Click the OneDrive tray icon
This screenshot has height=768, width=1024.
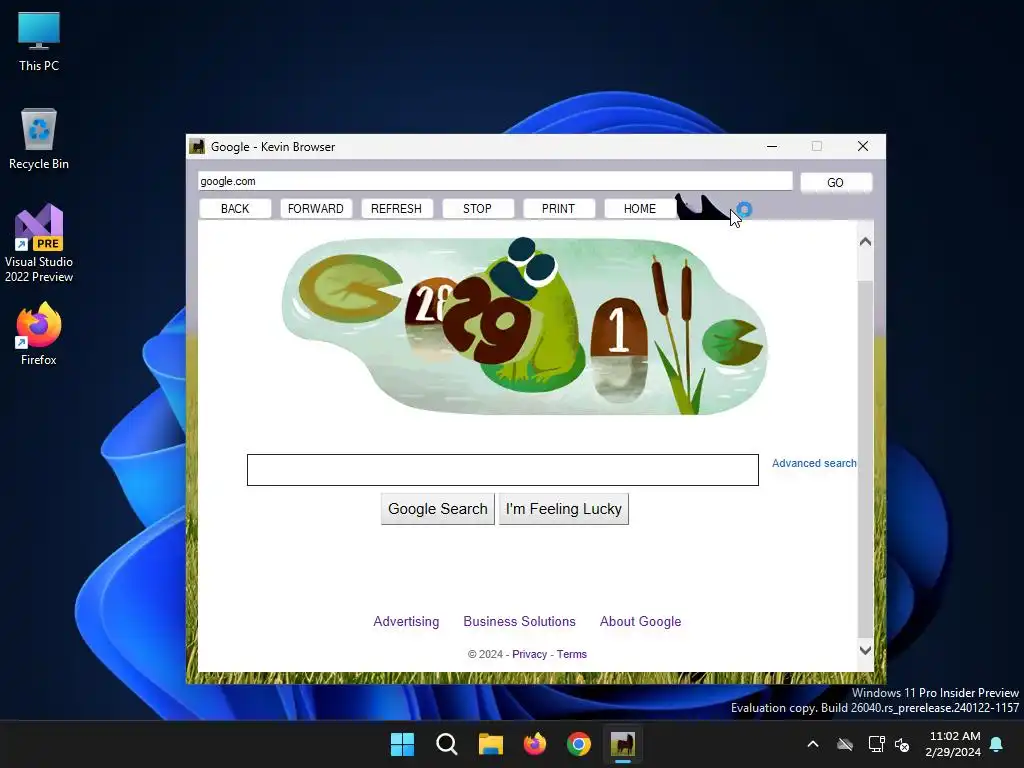click(x=845, y=744)
